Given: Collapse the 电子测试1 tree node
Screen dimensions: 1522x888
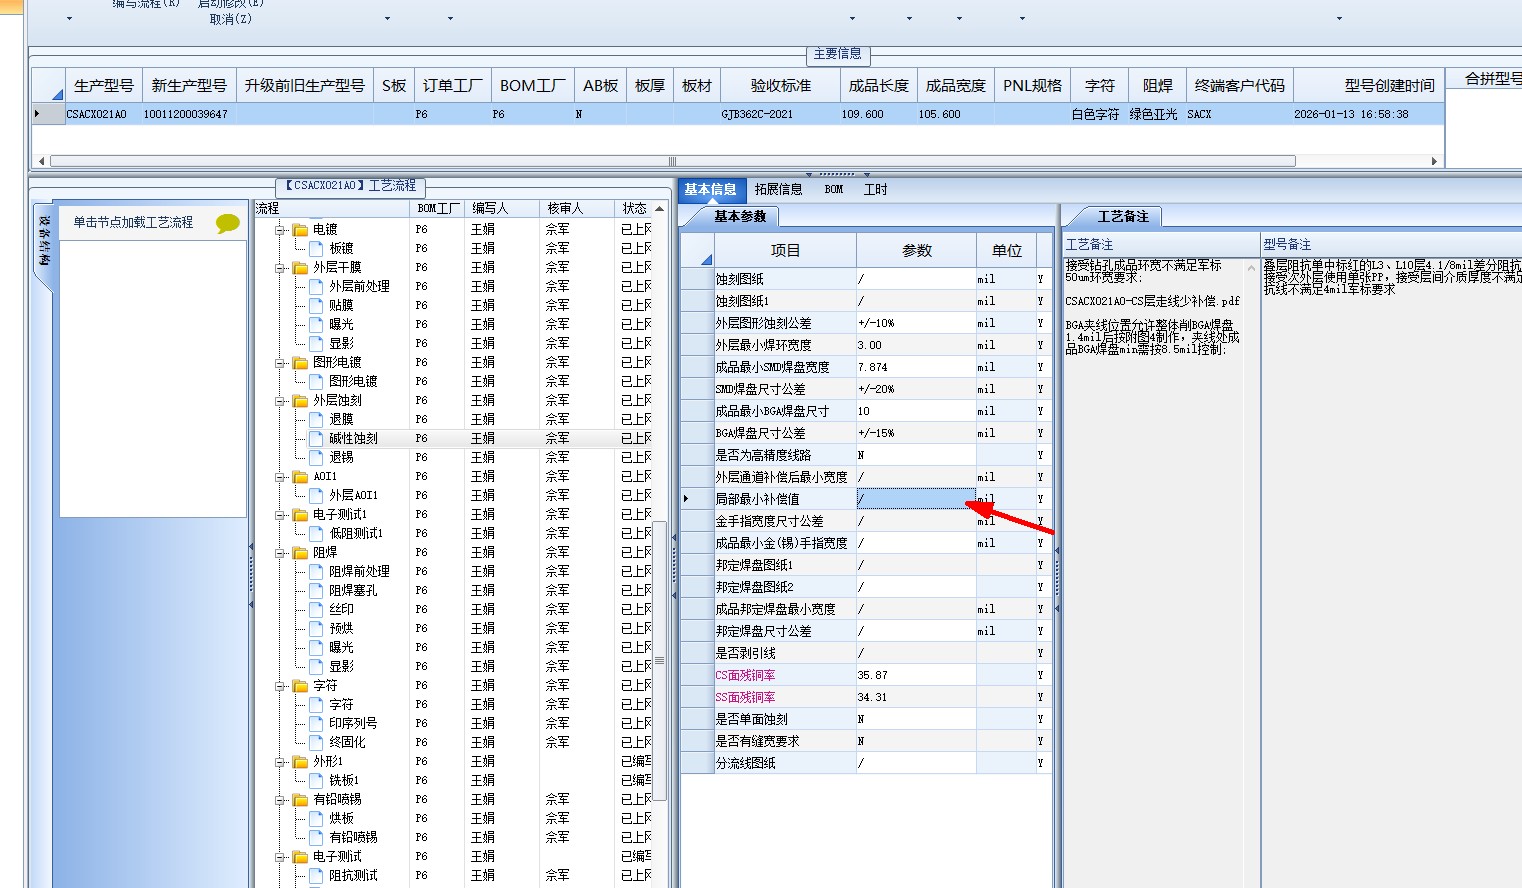Looking at the screenshot, I should tap(281, 515).
